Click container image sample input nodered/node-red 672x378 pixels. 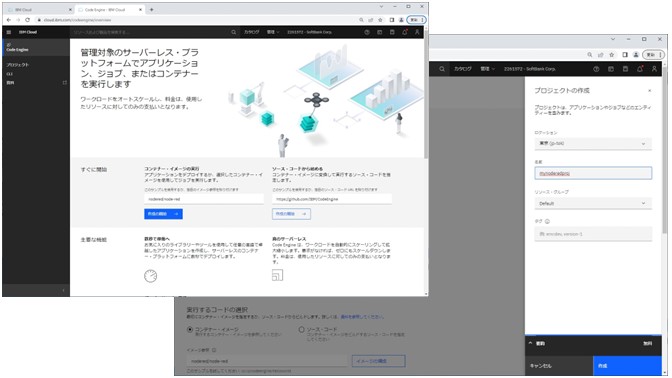coord(204,199)
